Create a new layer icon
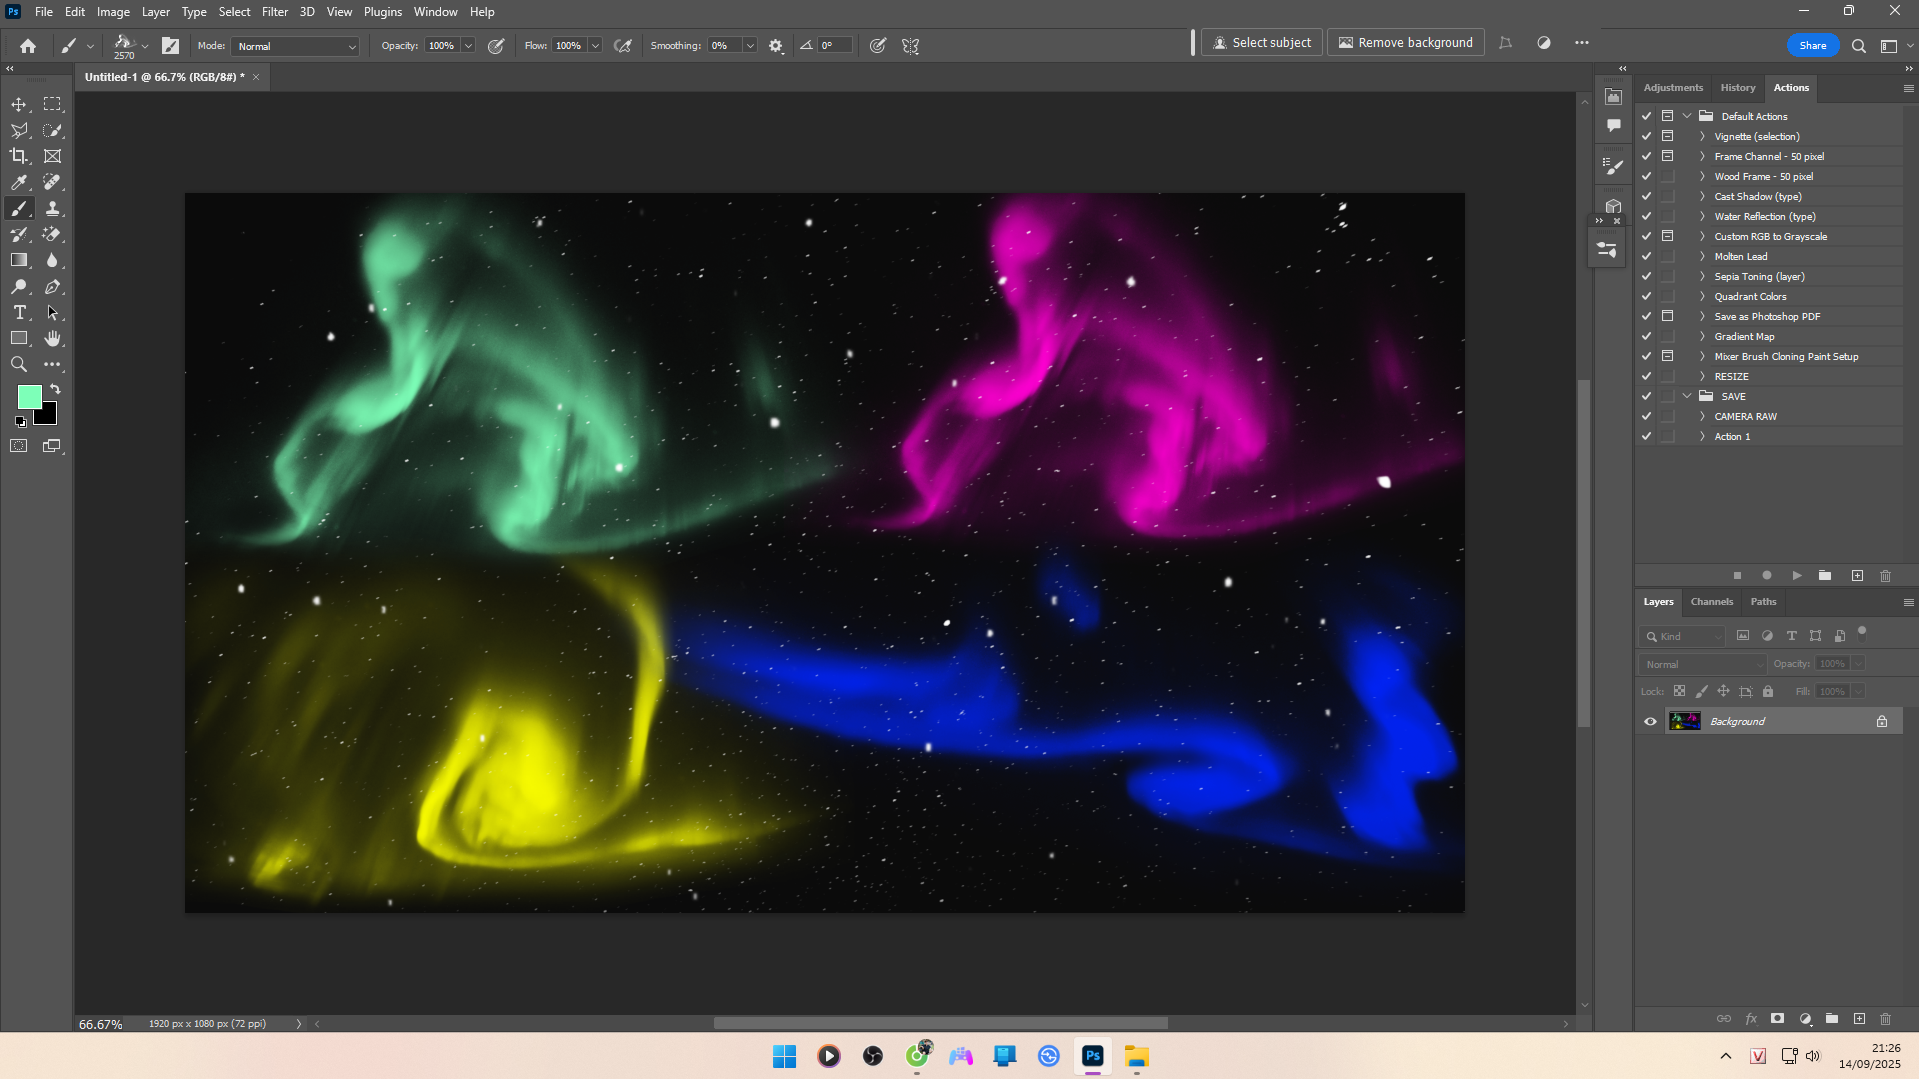The height and width of the screenshot is (1079, 1919). [1859, 1019]
